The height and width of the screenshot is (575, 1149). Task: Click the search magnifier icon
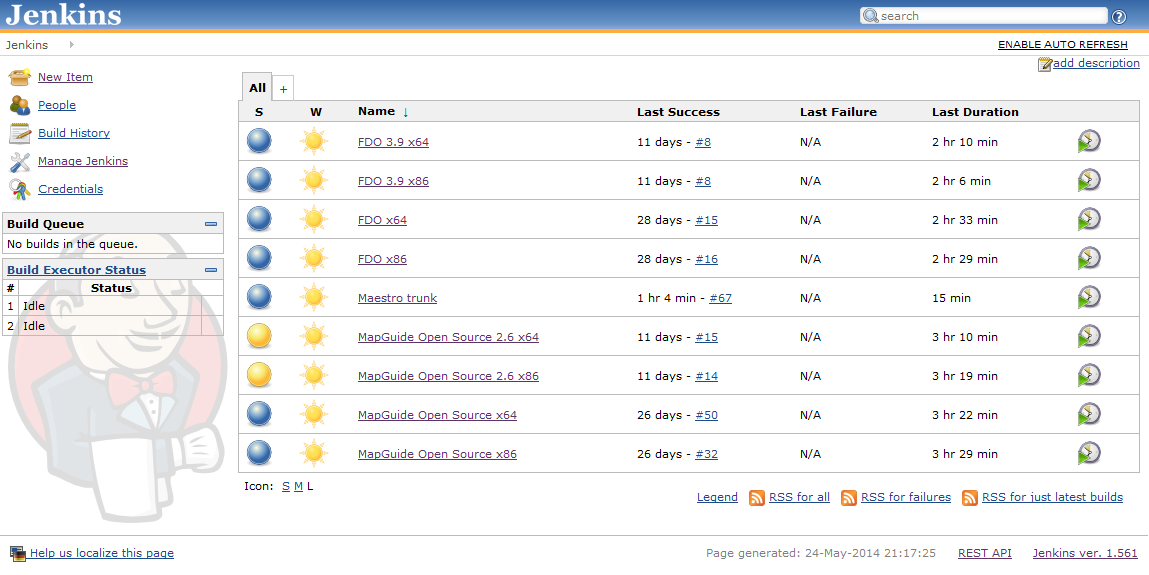[871, 15]
